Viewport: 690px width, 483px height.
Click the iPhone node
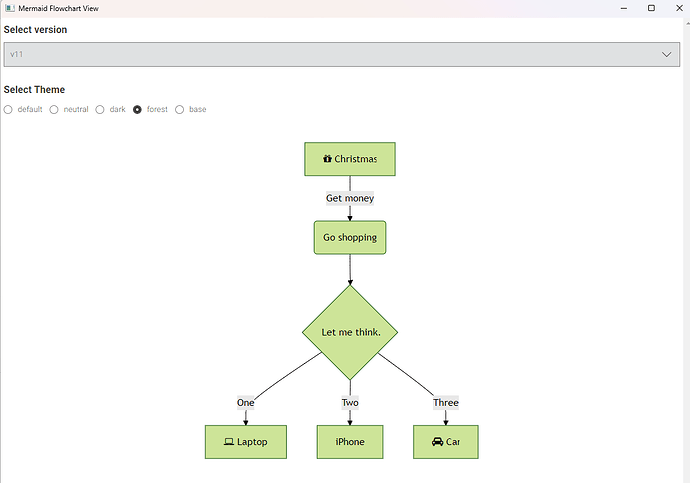350,442
